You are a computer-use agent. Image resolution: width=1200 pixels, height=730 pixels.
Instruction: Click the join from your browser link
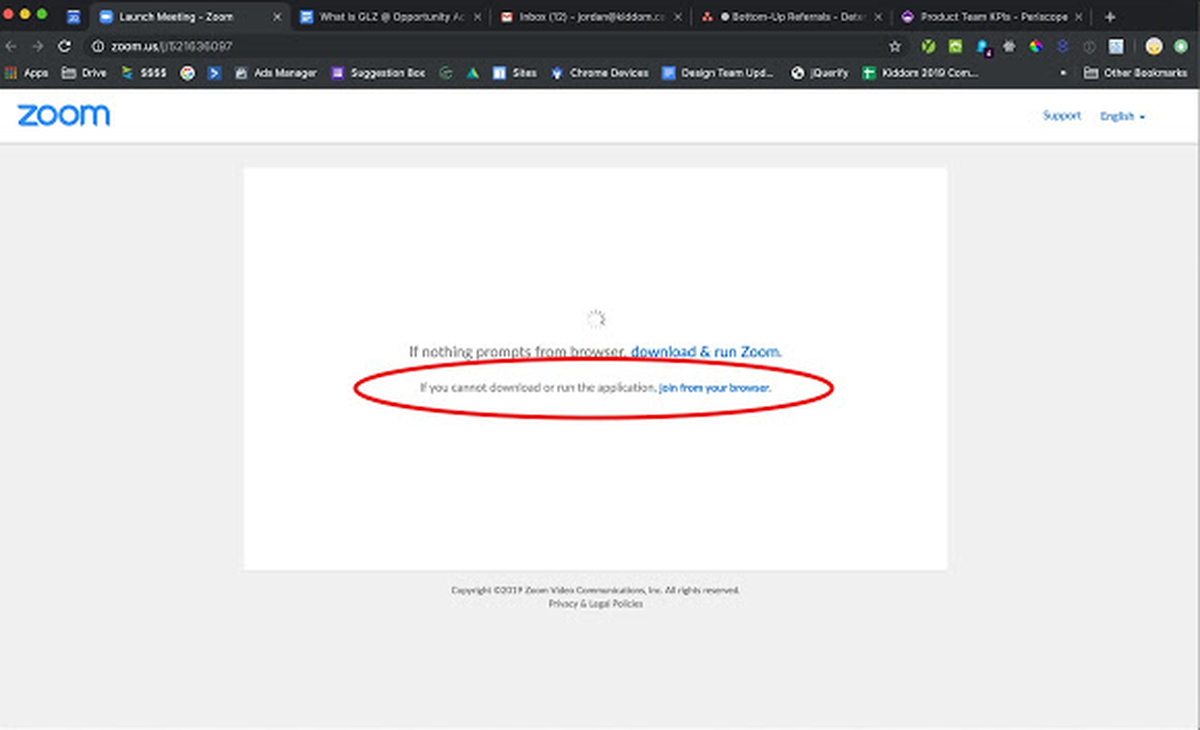click(714, 388)
